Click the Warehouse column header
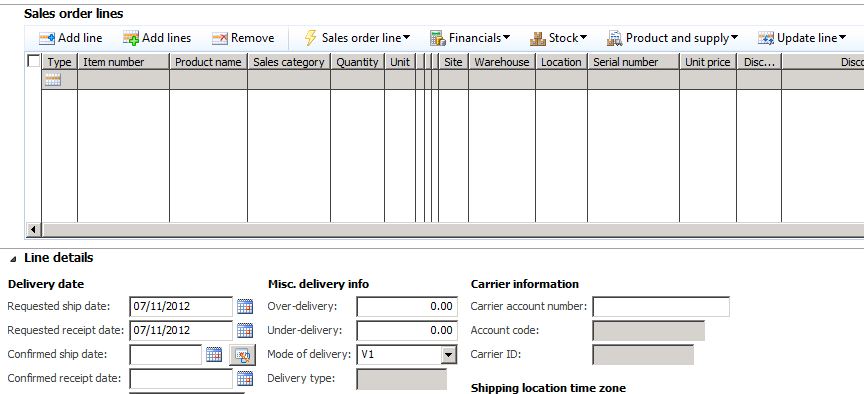This screenshot has width=864, height=394. (502, 62)
